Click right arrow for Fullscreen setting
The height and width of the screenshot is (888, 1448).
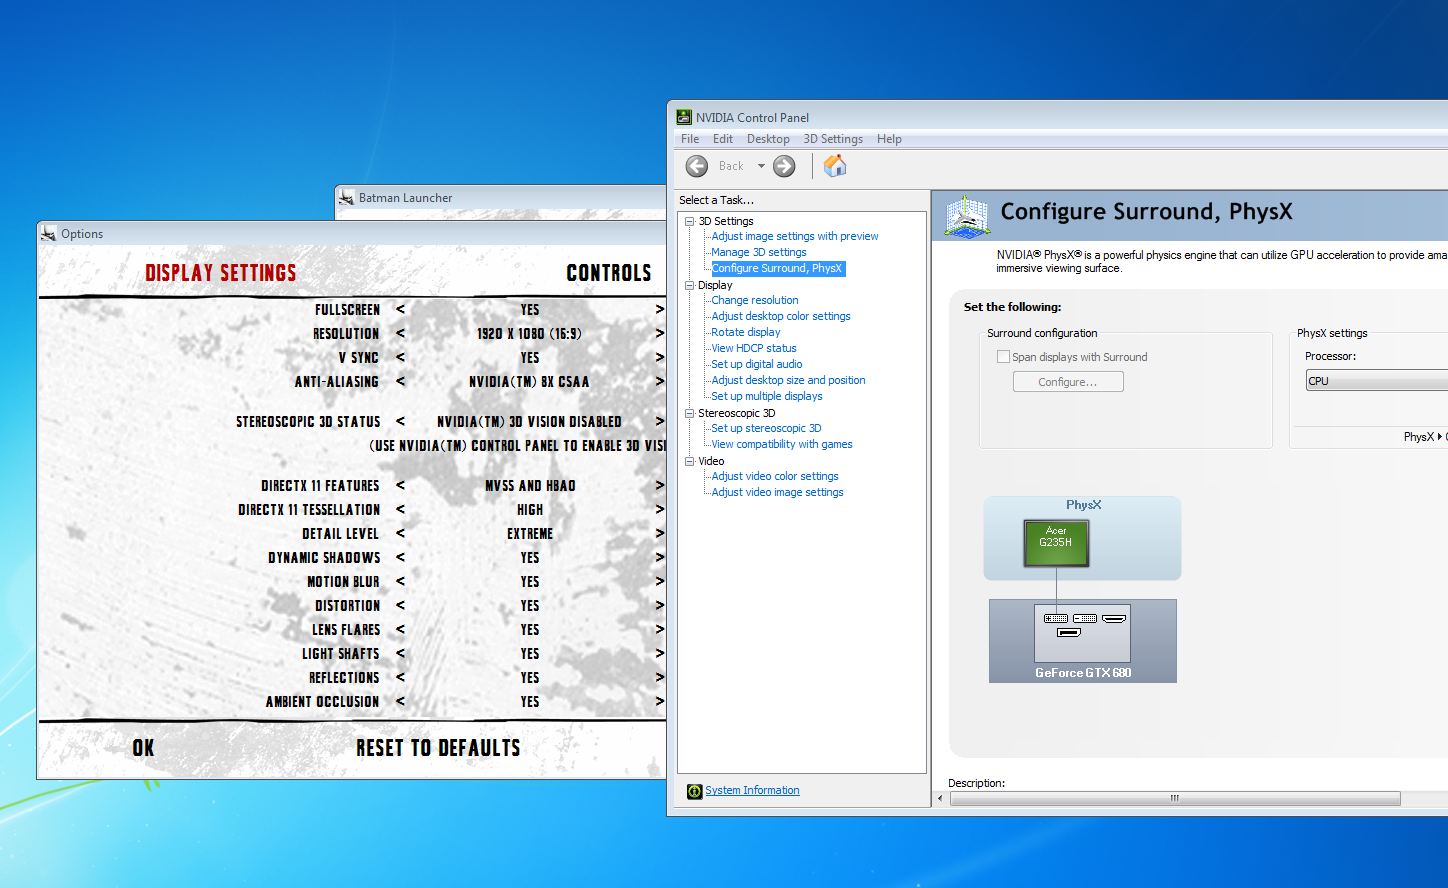pos(659,310)
